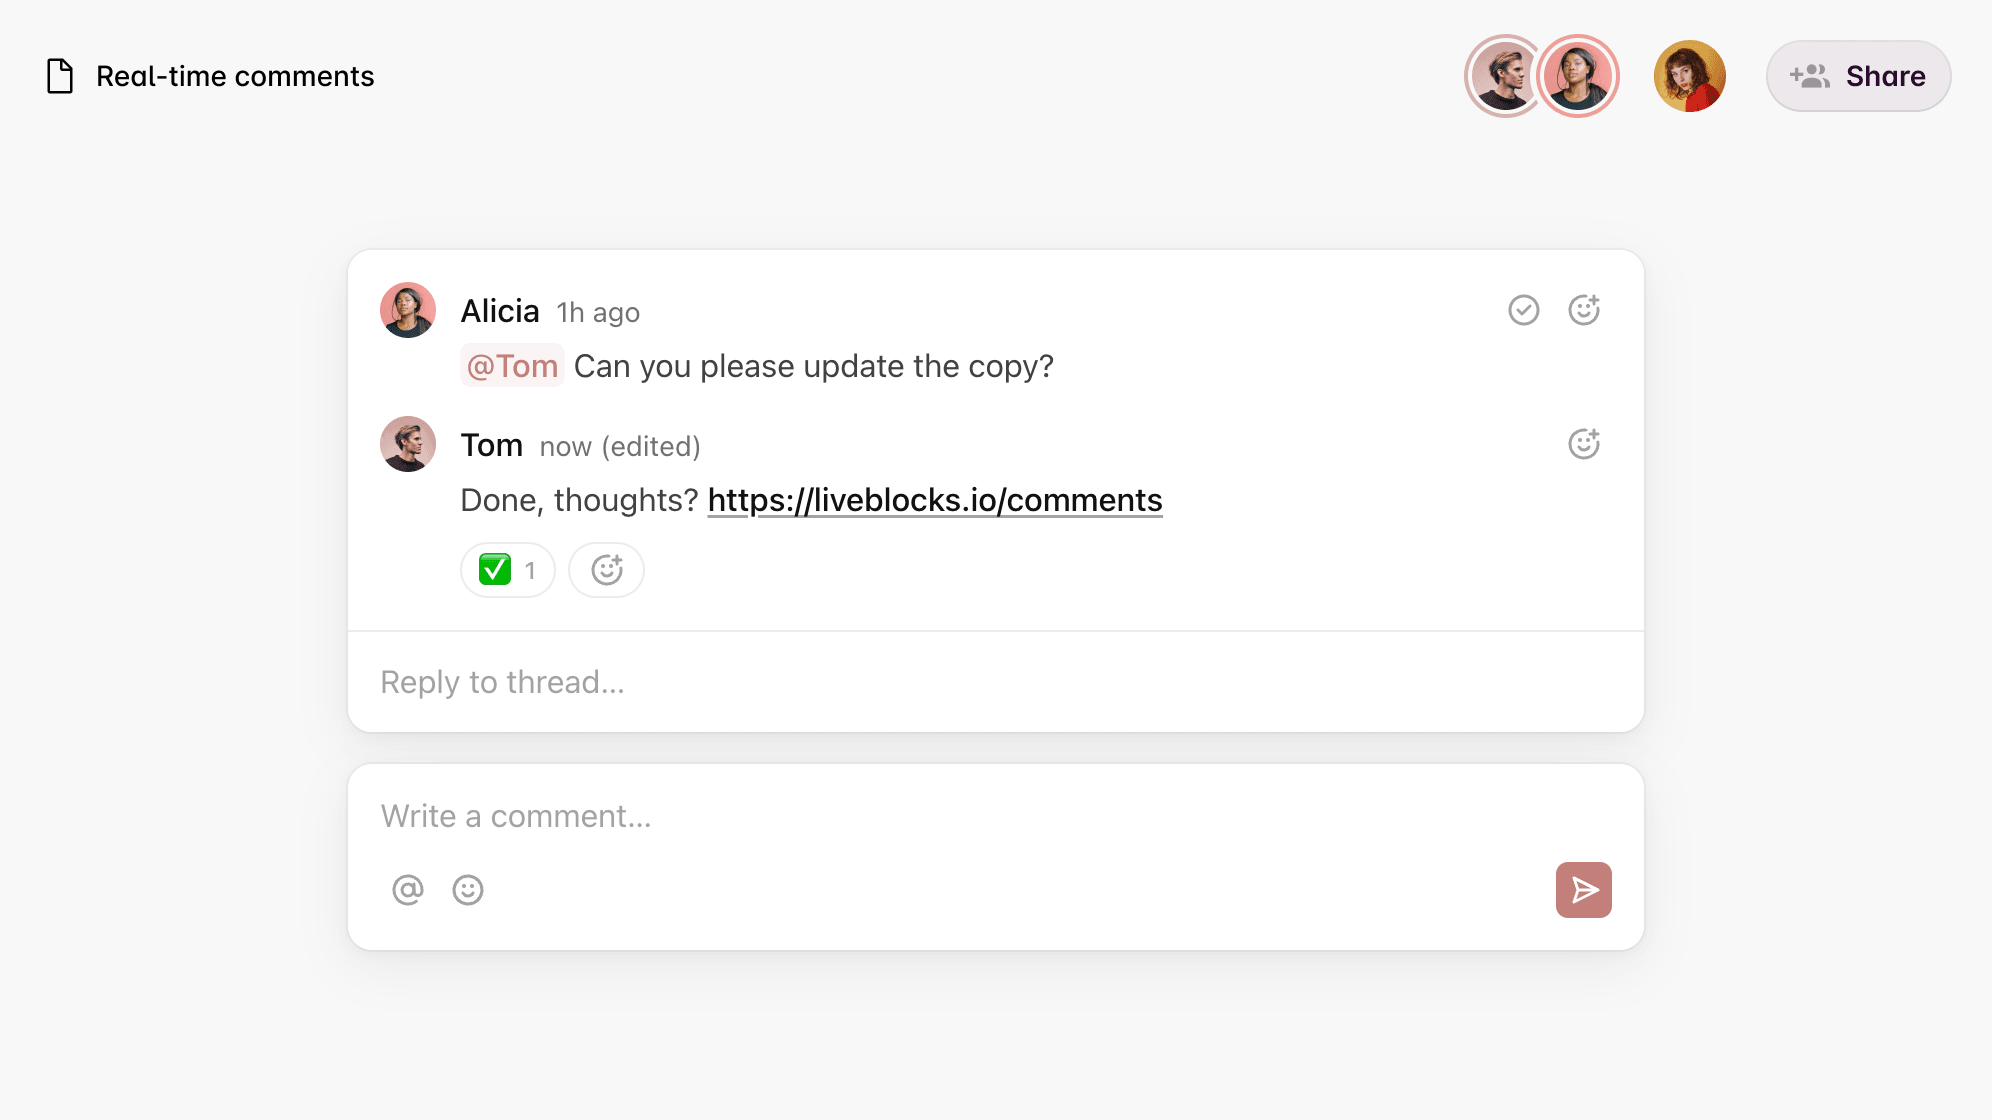Add a reaction to Alicia's comment
The height and width of the screenshot is (1120, 1992).
[1584, 311]
